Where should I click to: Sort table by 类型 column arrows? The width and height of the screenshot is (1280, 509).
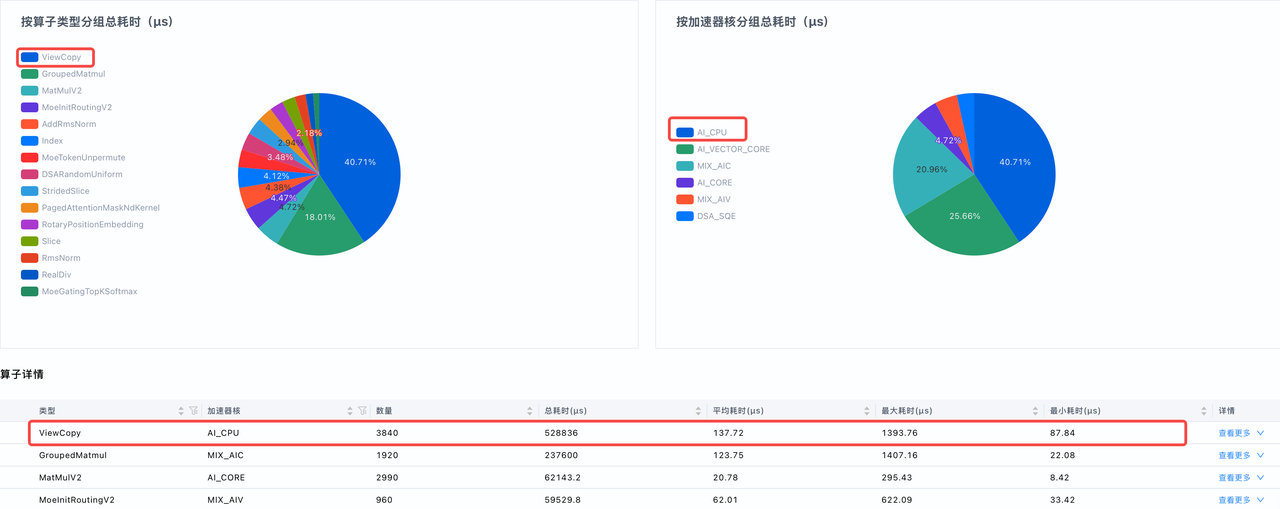[181, 411]
